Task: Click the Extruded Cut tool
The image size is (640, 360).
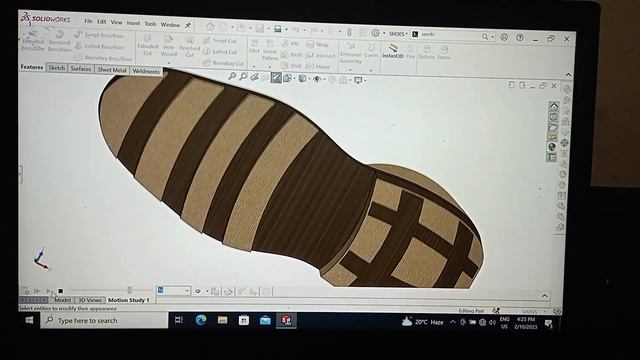Action: [147, 45]
